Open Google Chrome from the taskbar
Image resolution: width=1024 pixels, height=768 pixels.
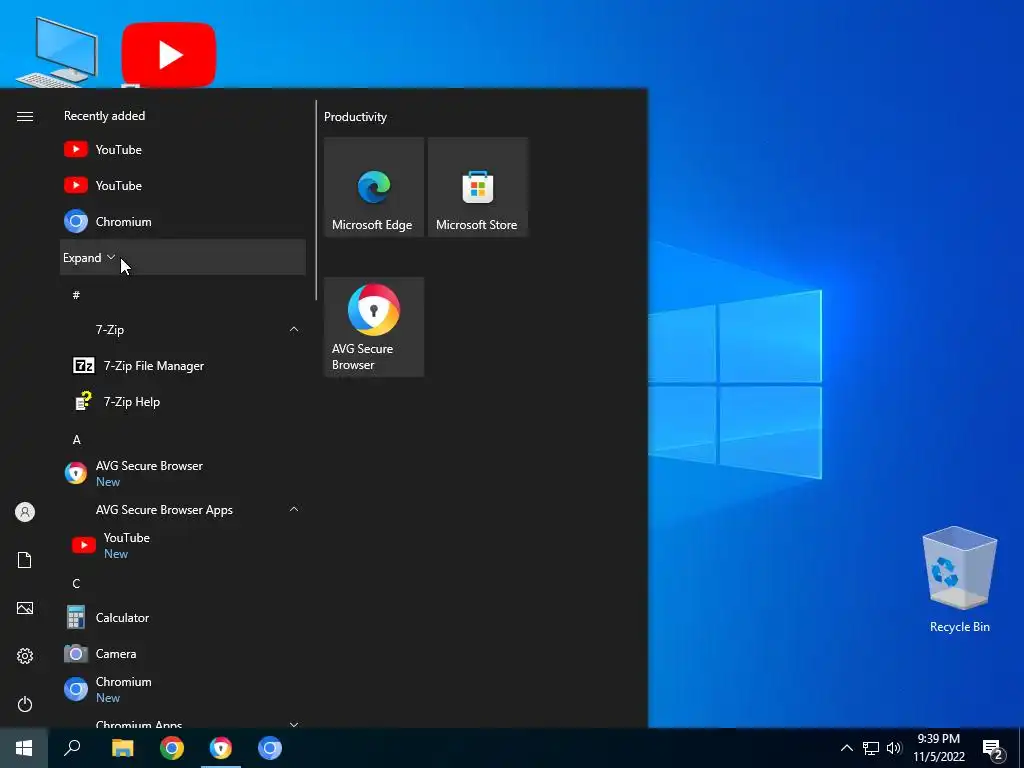click(x=172, y=748)
